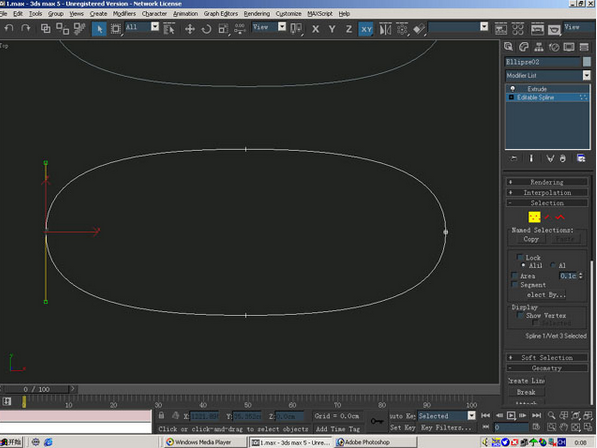Image resolution: width=597 pixels, height=448 pixels.
Task: Open the Graph Editors menu
Action: pos(220,14)
